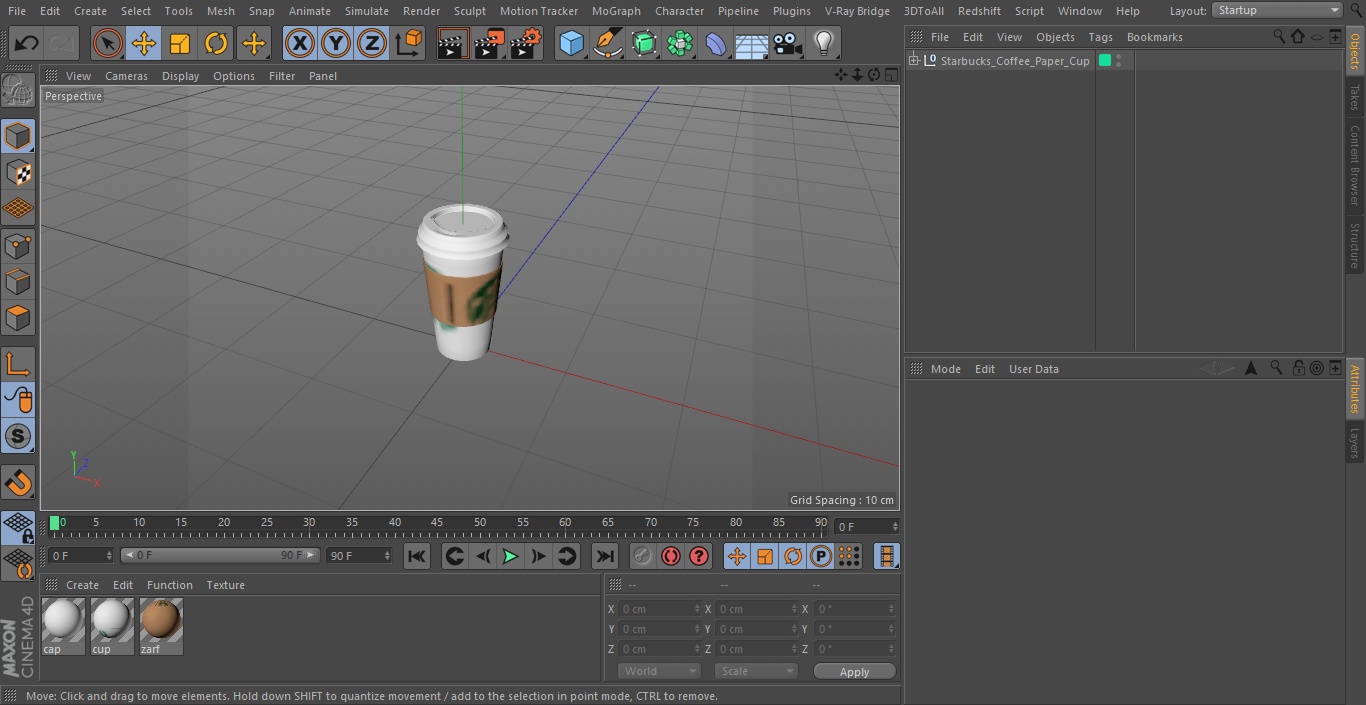1366x705 pixels.
Task: Play the animation forward
Action: [510, 556]
